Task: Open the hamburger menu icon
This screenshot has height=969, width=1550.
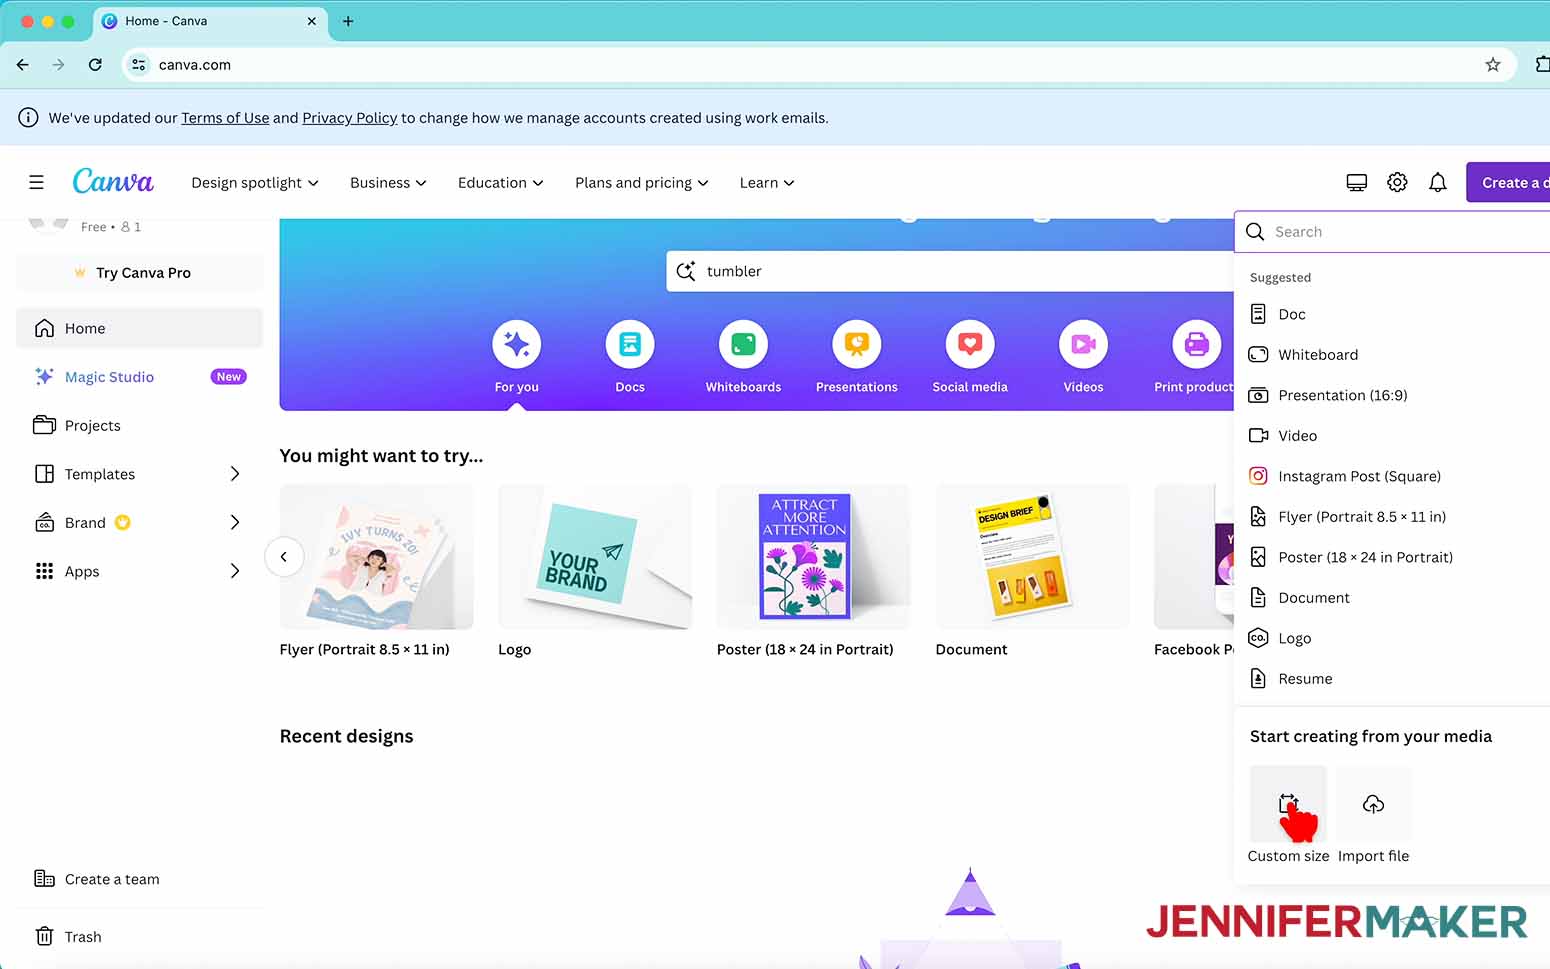Action: pyautogui.click(x=36, y=182)
